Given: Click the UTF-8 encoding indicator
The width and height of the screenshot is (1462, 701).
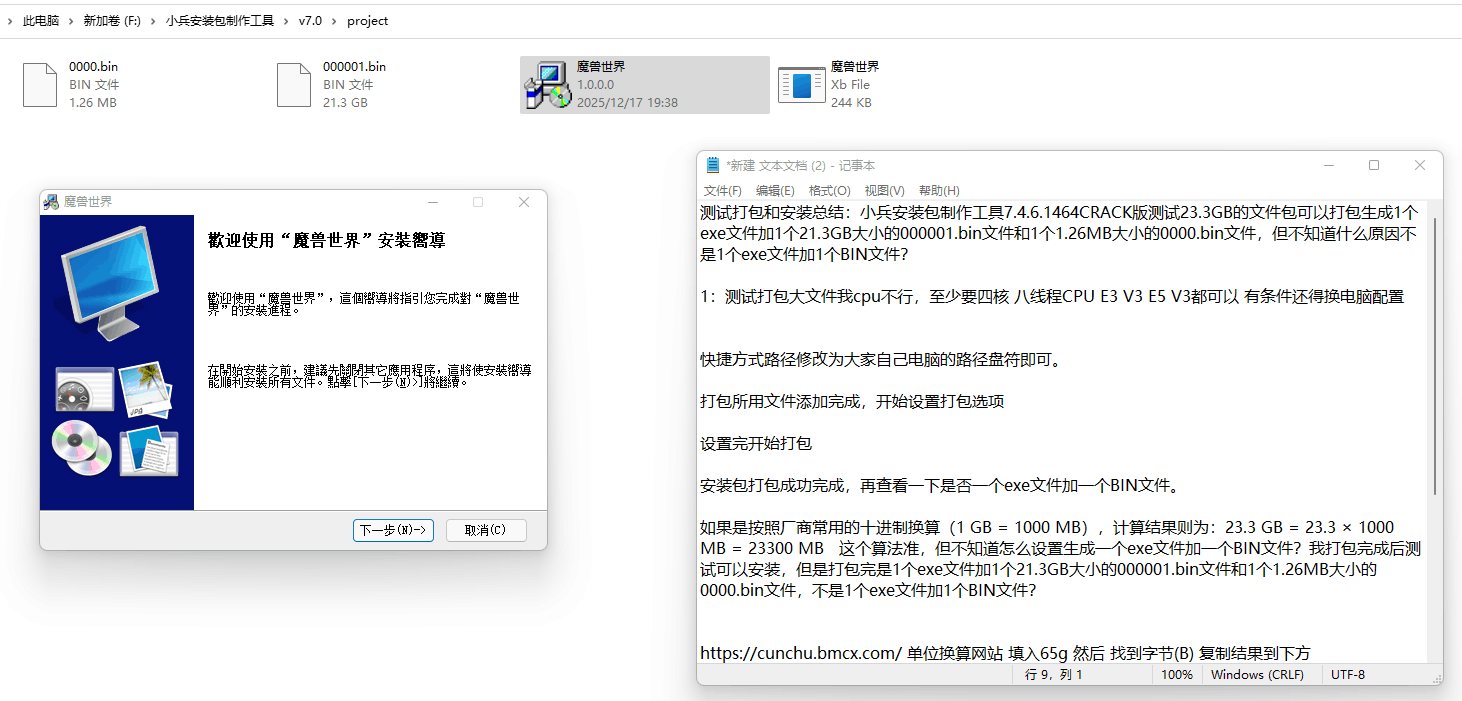Looking at the screenshot, I should 1347,674.
